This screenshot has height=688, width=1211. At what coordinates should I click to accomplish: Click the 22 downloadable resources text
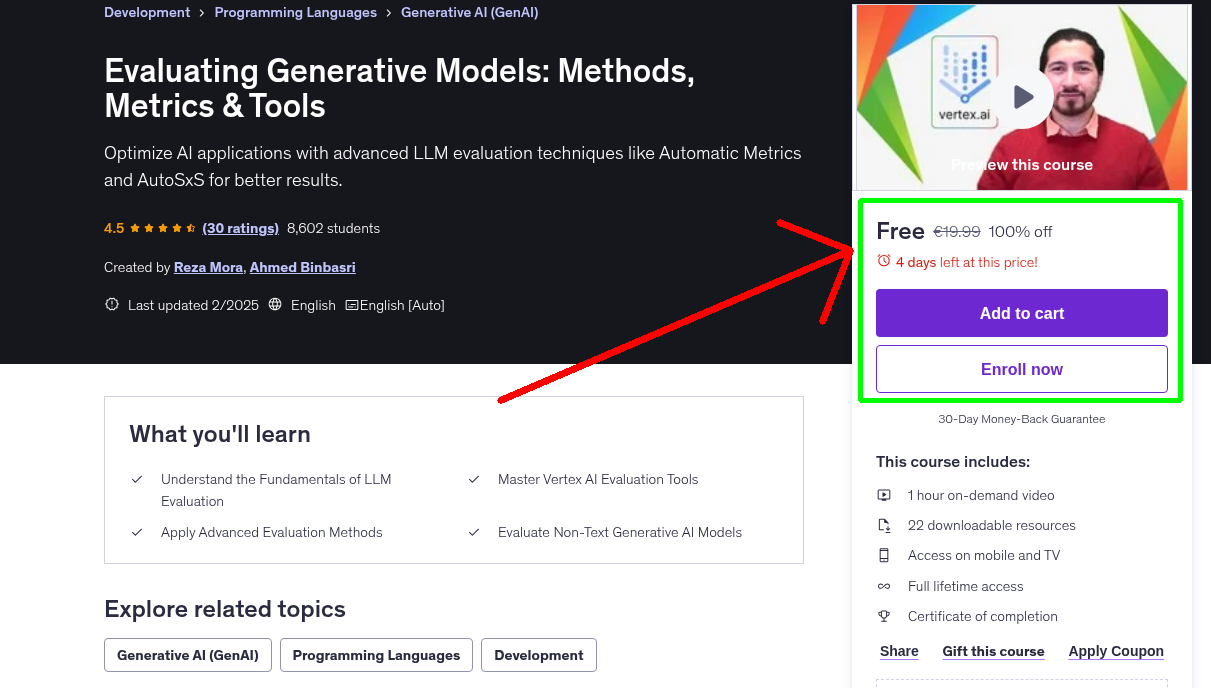tap(992, 525)
